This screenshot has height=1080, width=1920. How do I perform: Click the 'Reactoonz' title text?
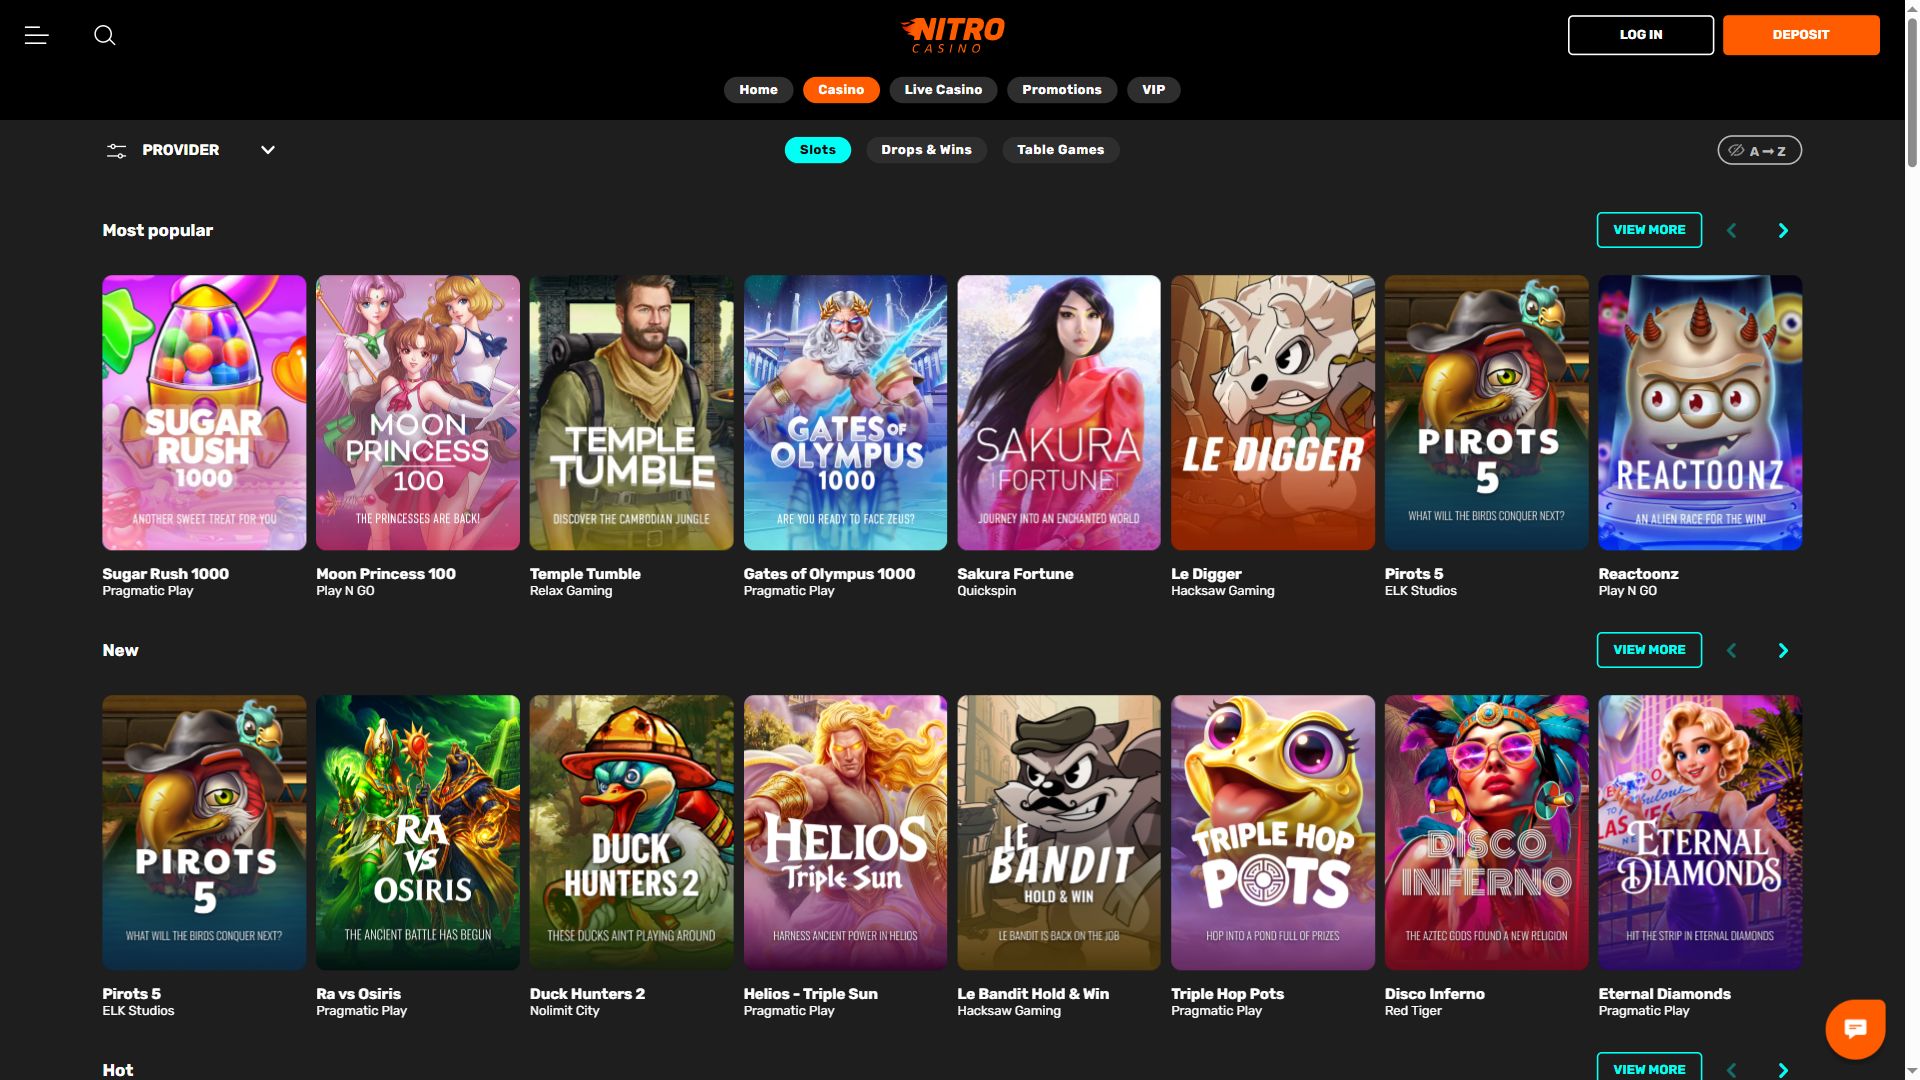[x=1638, y=574]
